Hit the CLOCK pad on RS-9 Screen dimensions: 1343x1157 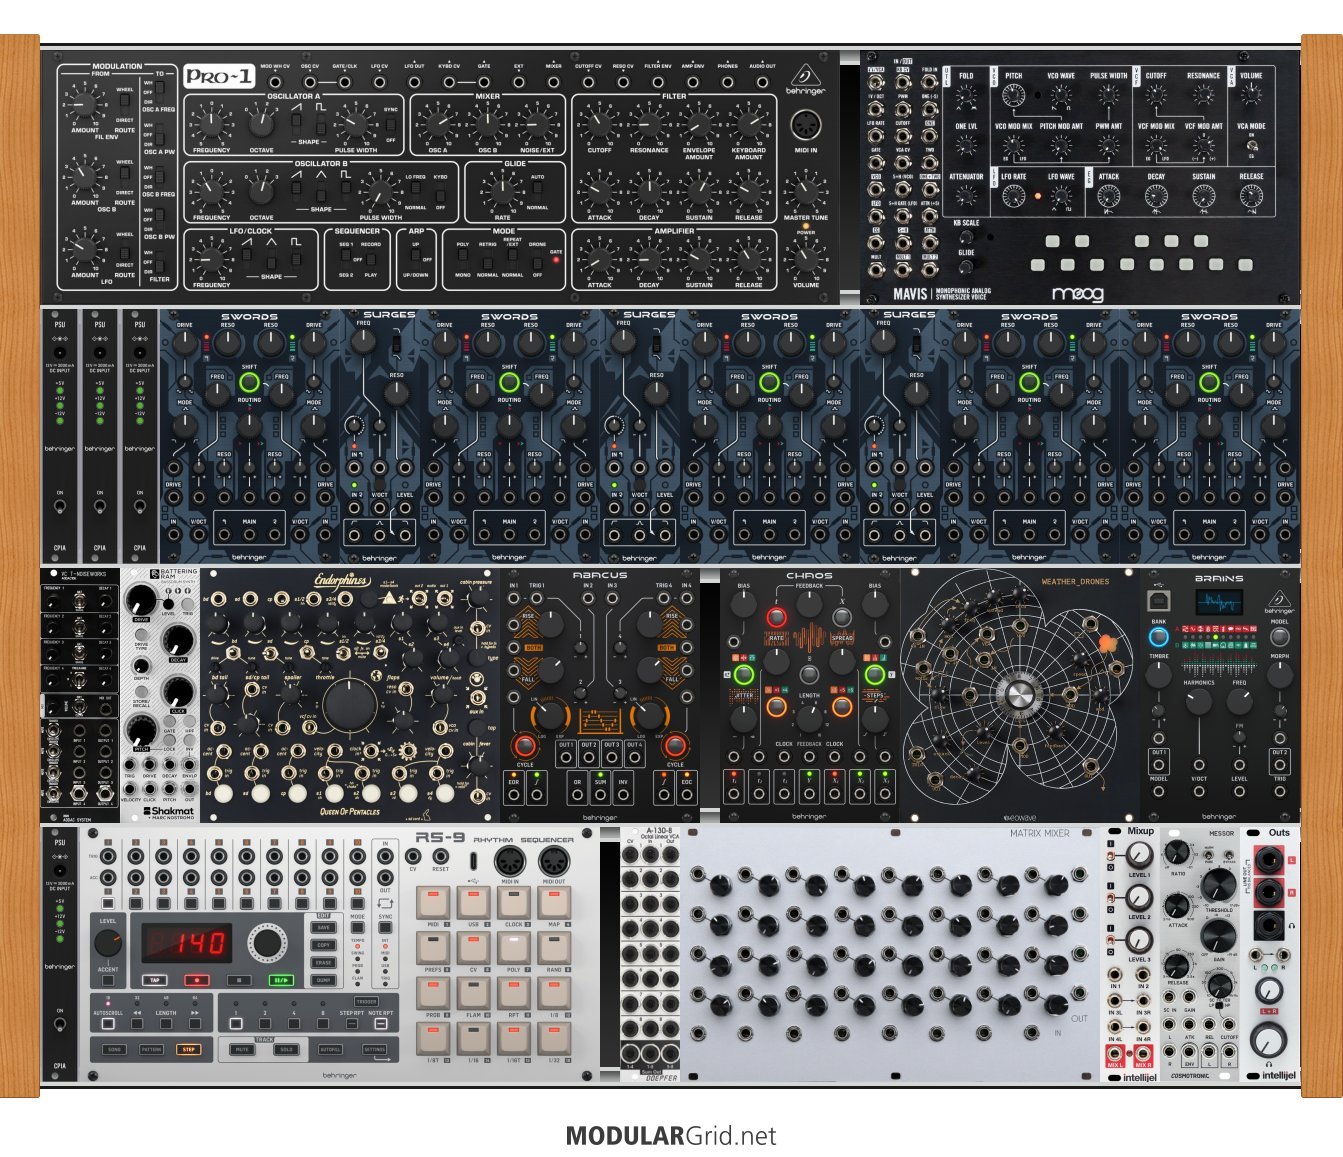point(513,902)
